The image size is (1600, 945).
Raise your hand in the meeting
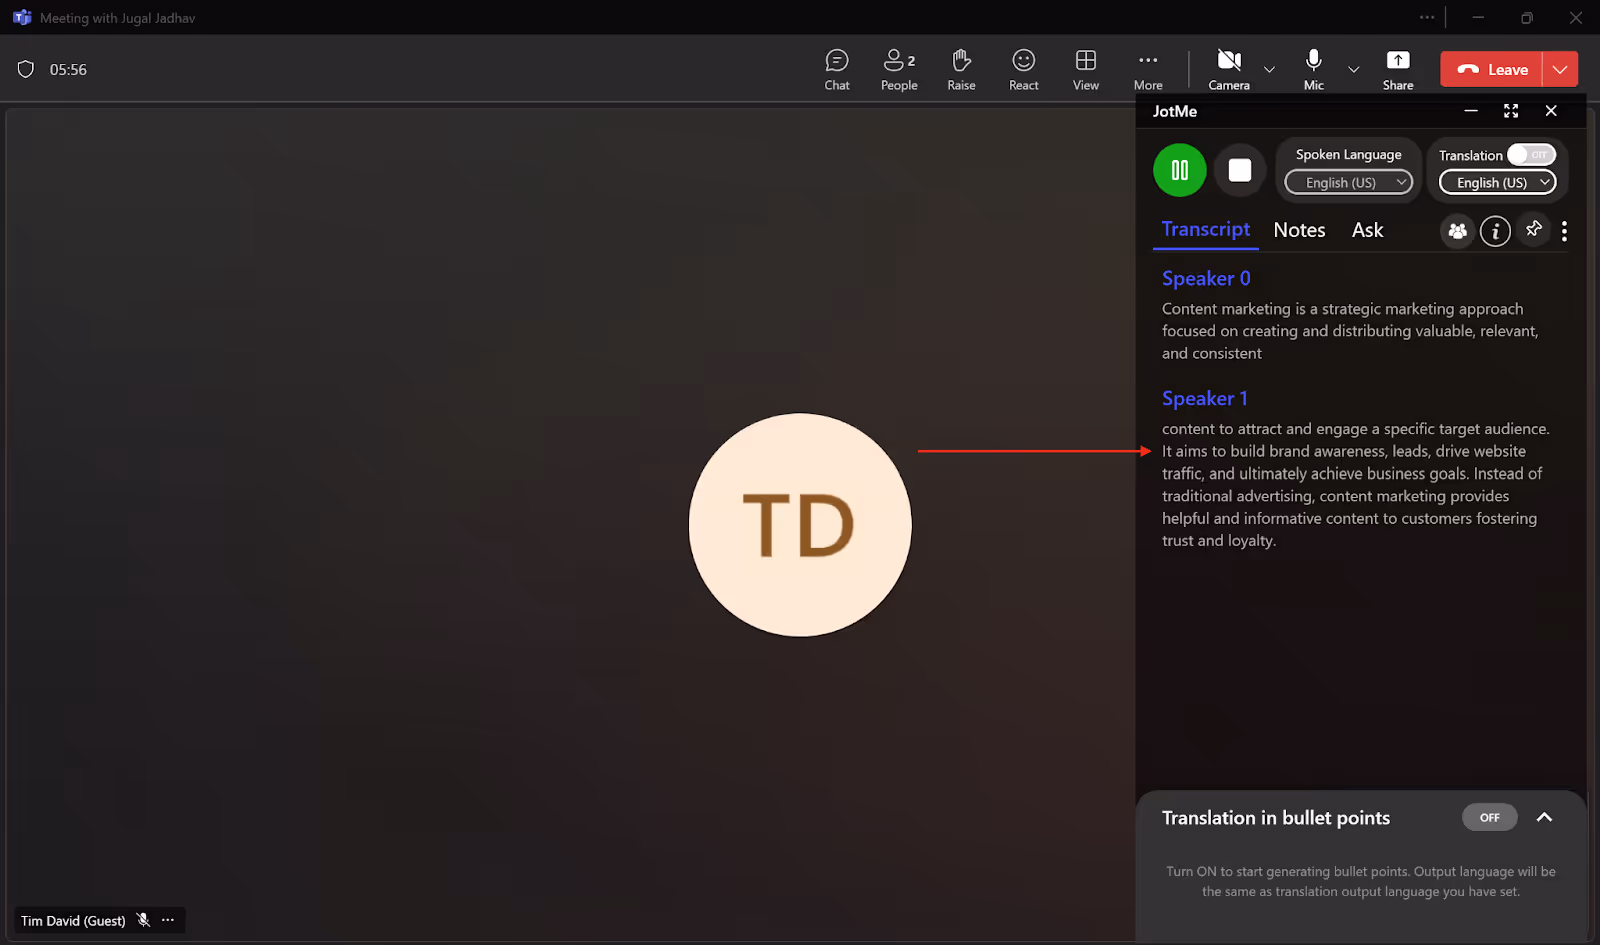(961, 70)
